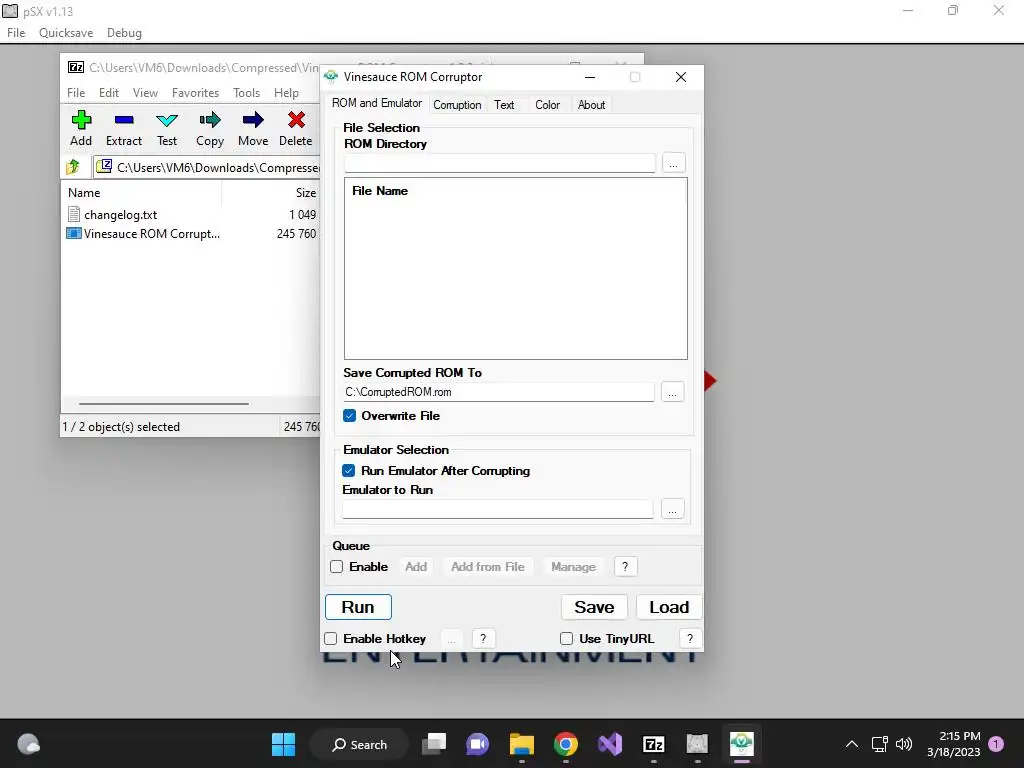Click the 7-Zip address path field
Viewport: 1024px width, 768px height.
pyautogui.click(x=208, y=168)
